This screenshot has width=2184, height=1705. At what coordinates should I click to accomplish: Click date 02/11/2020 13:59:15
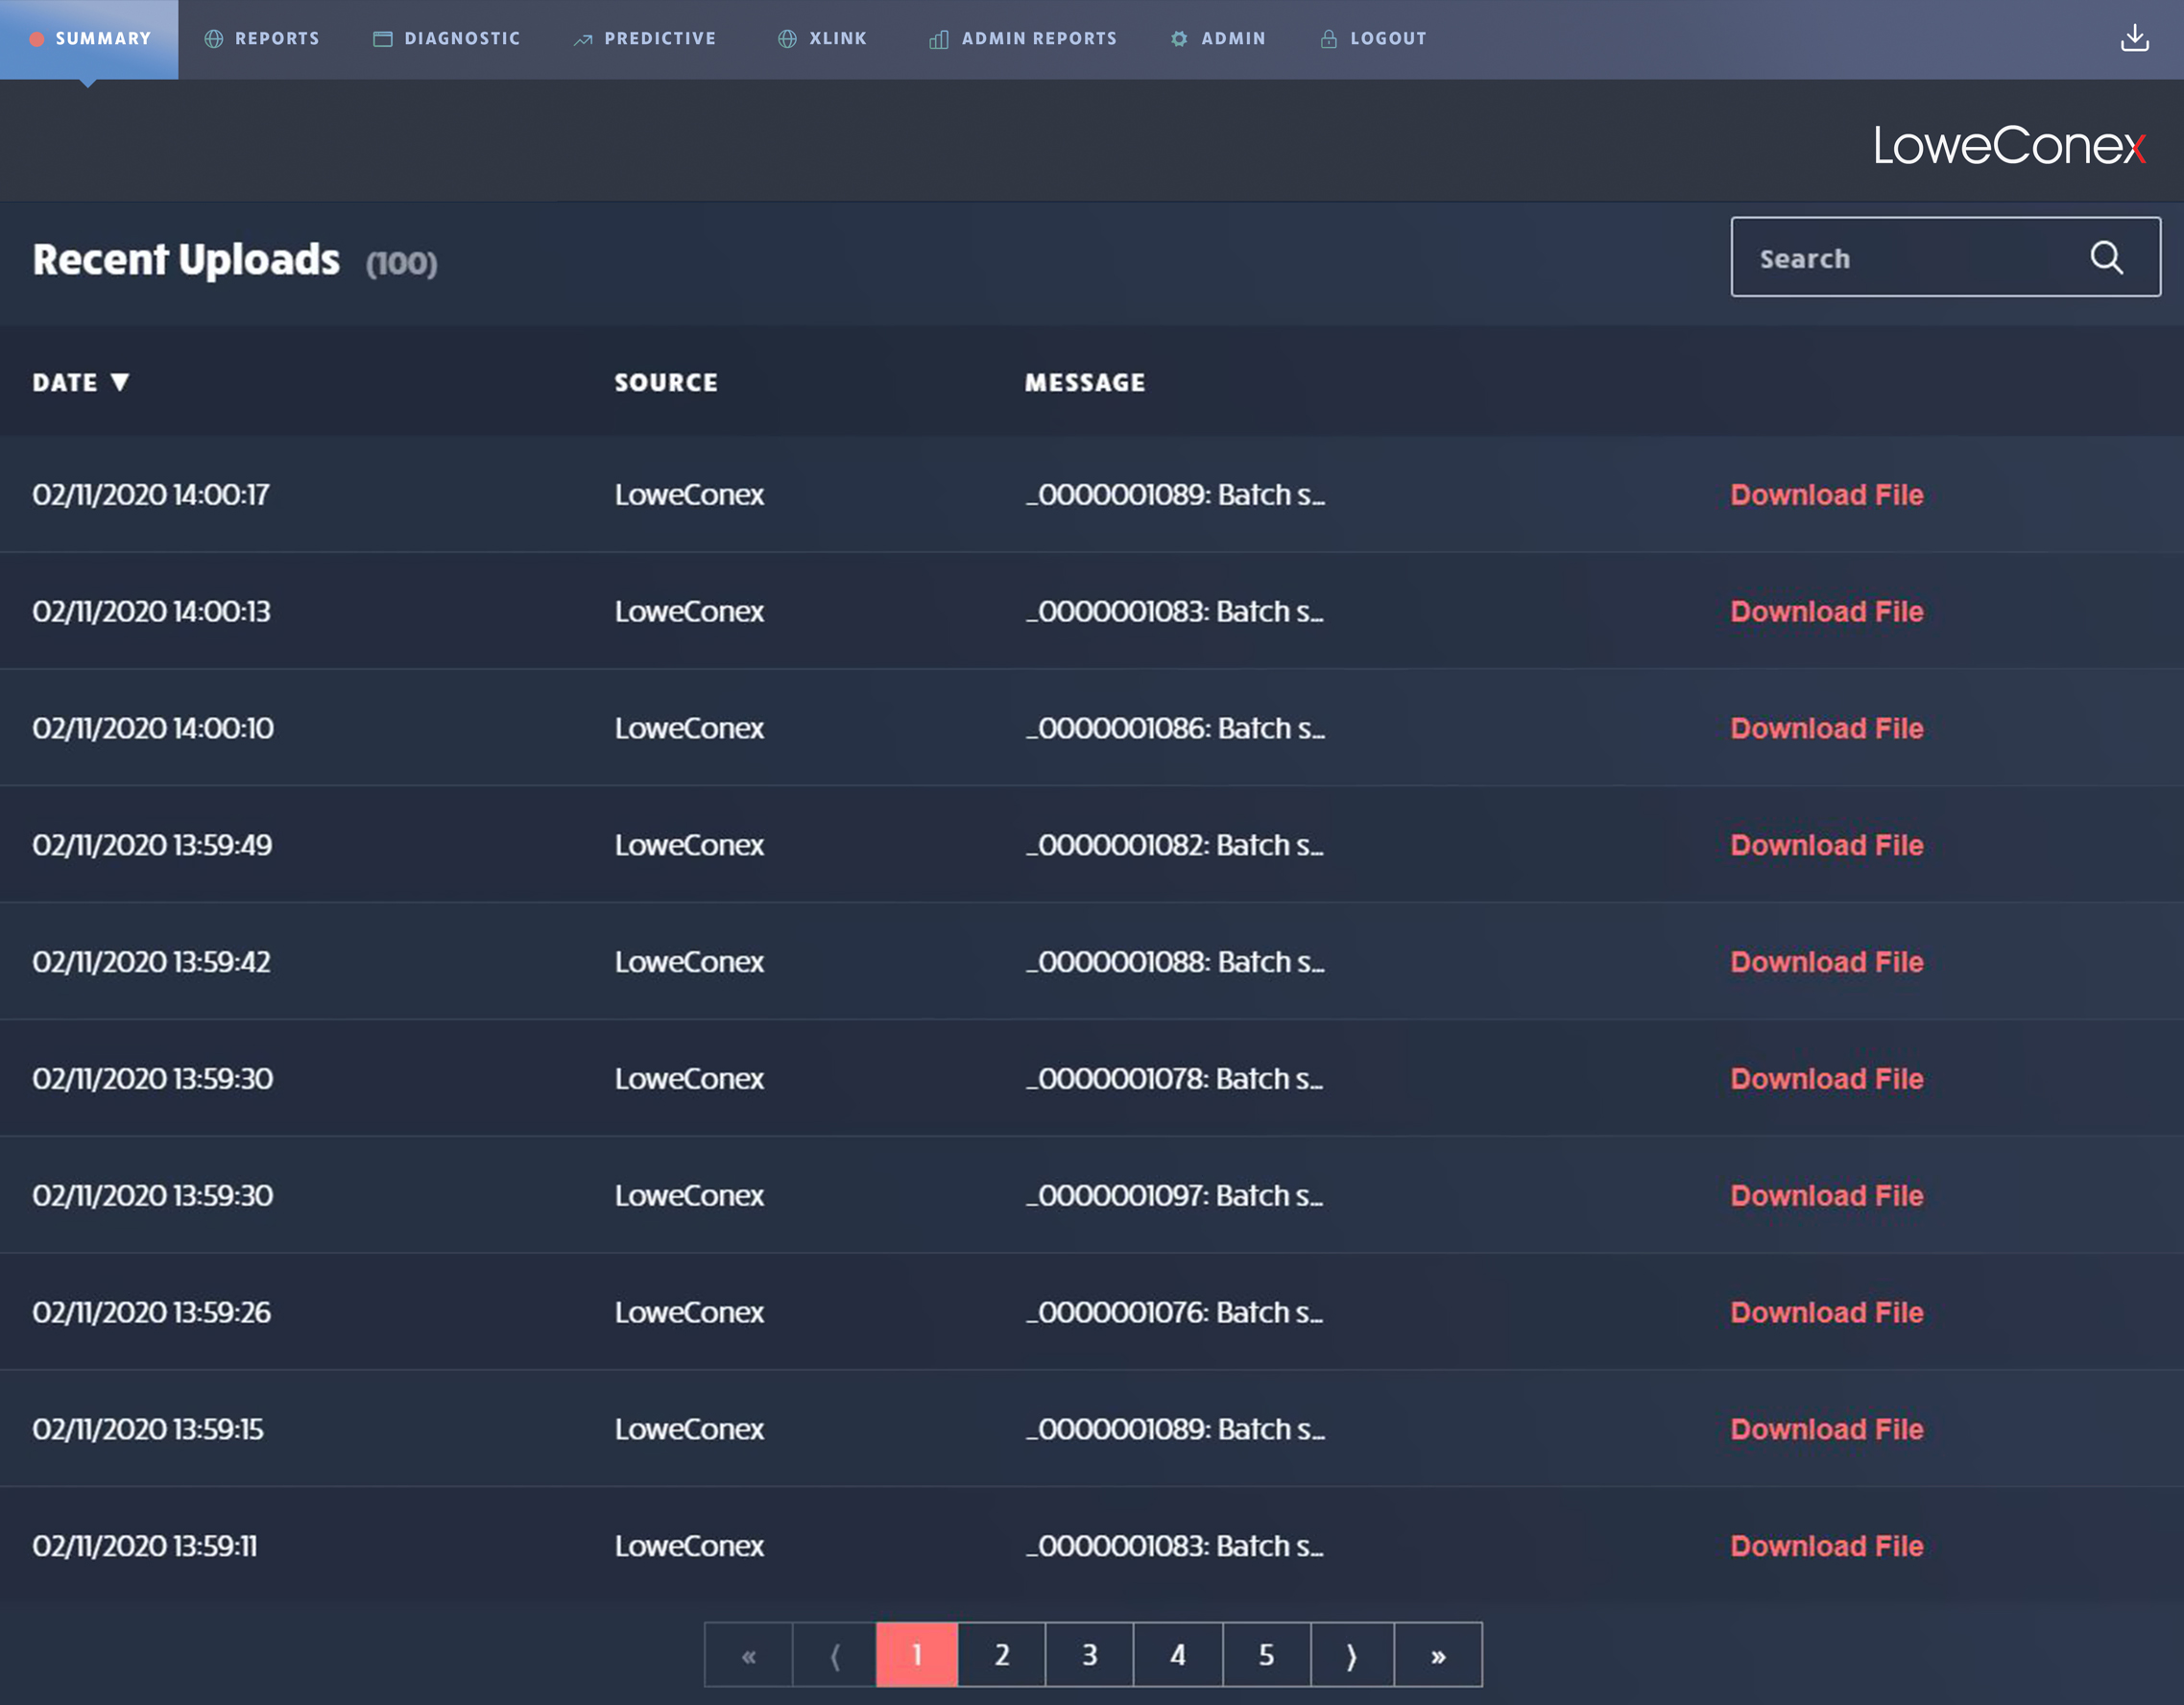[148, 1429]
